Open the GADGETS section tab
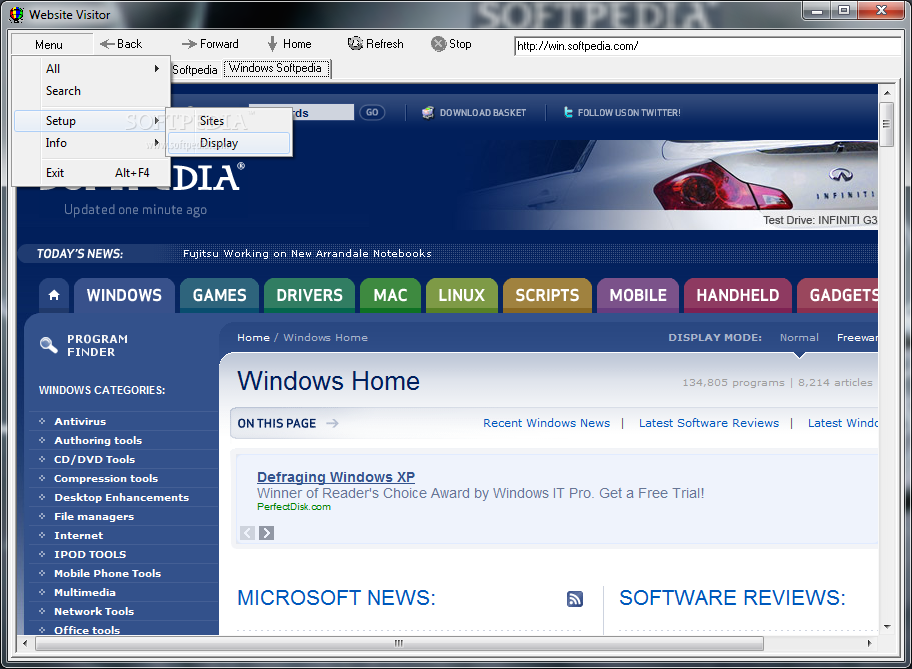Viewport: 912px width, 669px height. pos(838,296)
